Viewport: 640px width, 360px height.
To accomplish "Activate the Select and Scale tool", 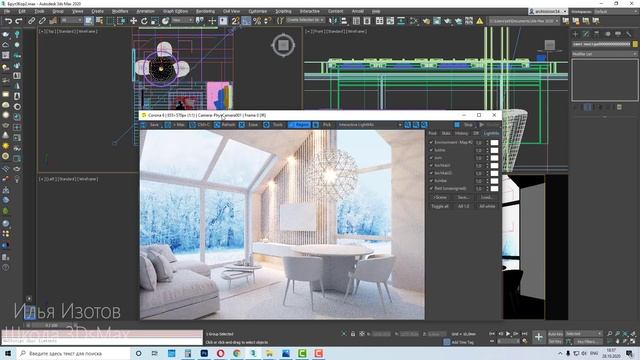I will coord(155,21).
